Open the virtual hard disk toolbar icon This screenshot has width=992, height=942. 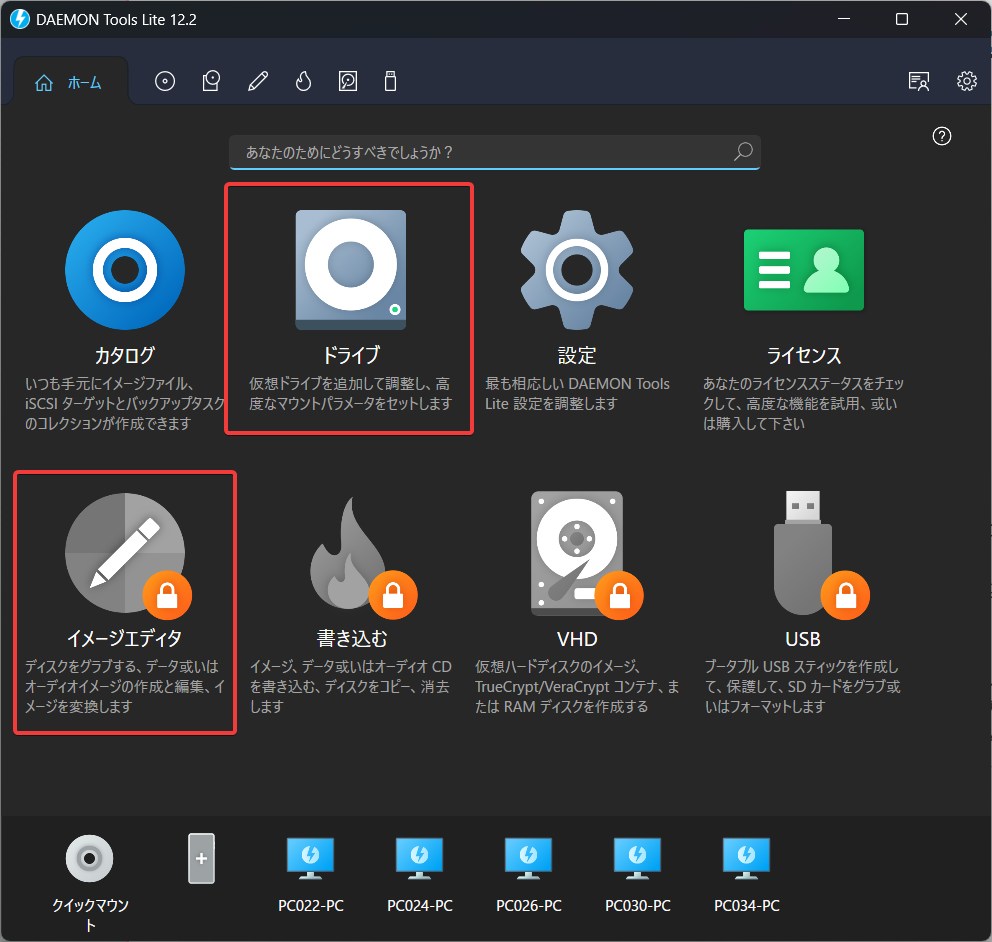(x=348, y=82)
